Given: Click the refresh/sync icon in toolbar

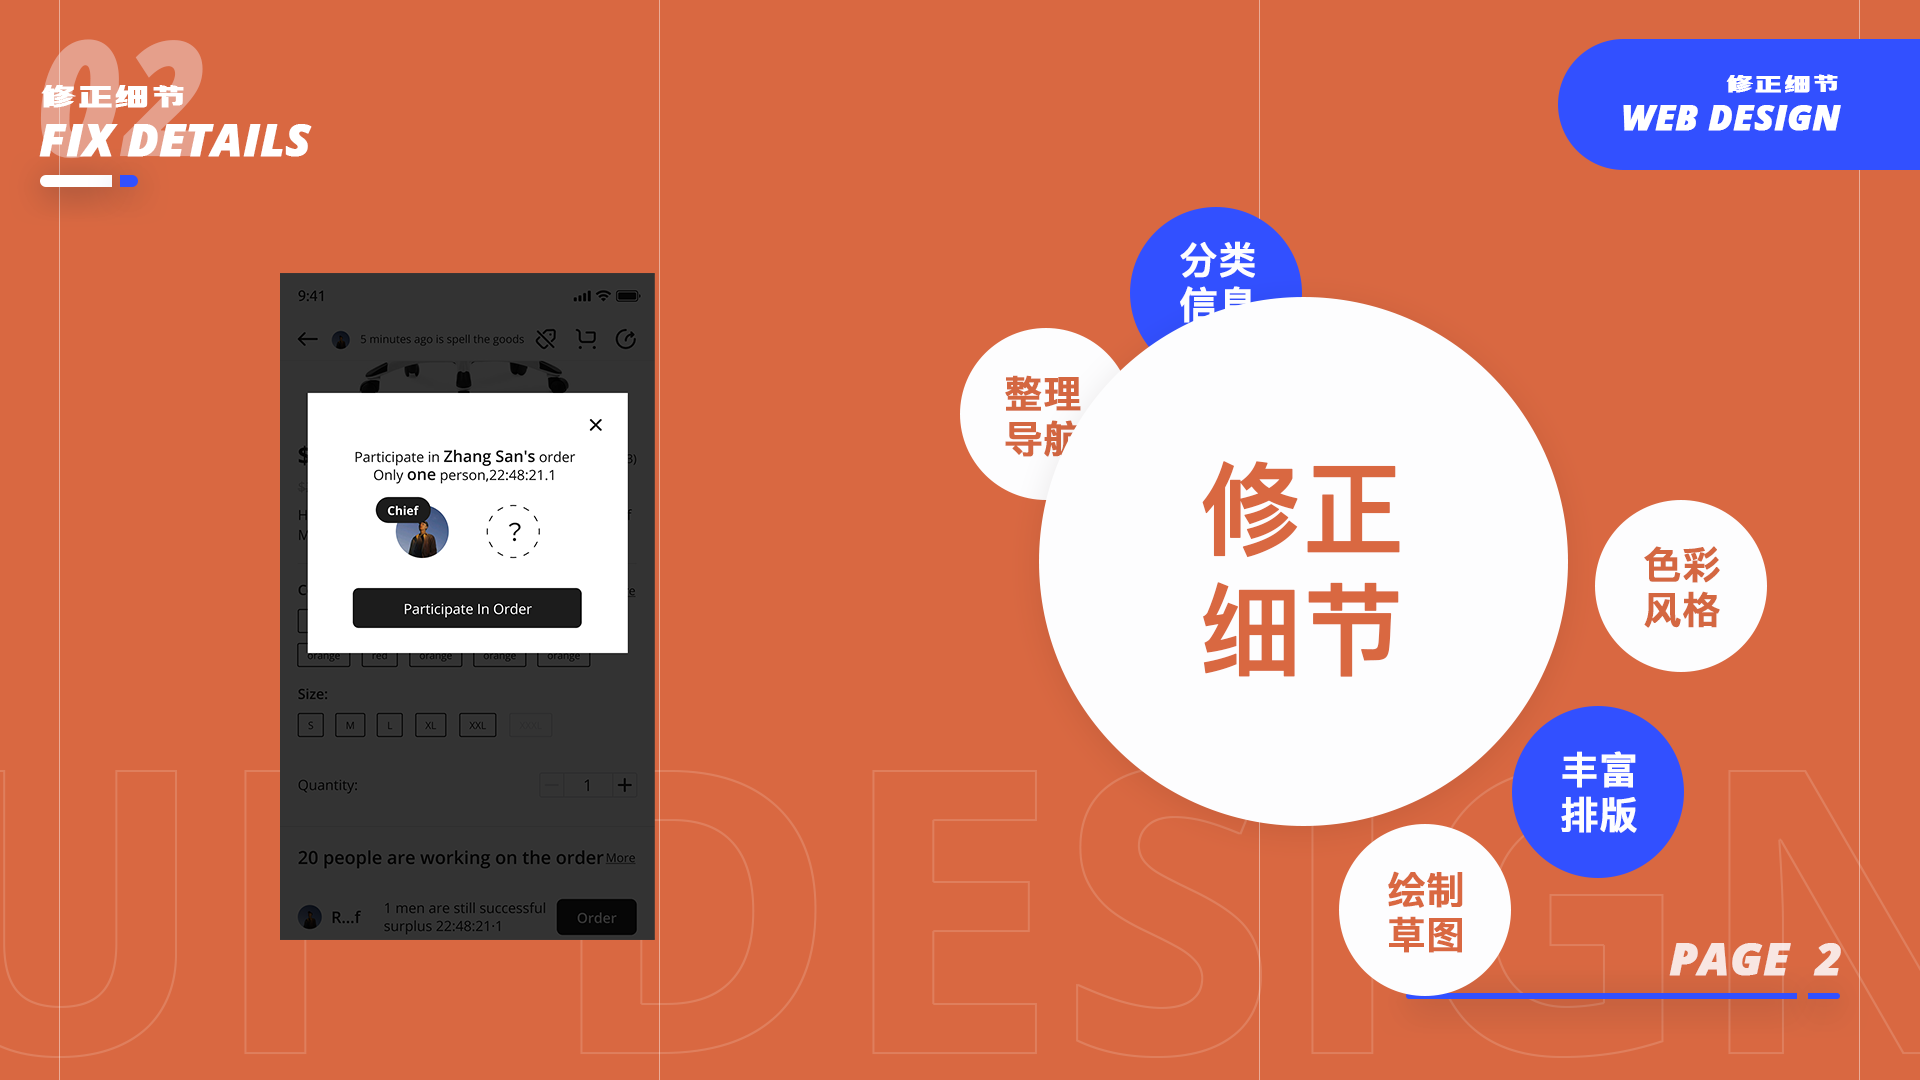Looking at the screenshot, I should click(x=626, y=340).
